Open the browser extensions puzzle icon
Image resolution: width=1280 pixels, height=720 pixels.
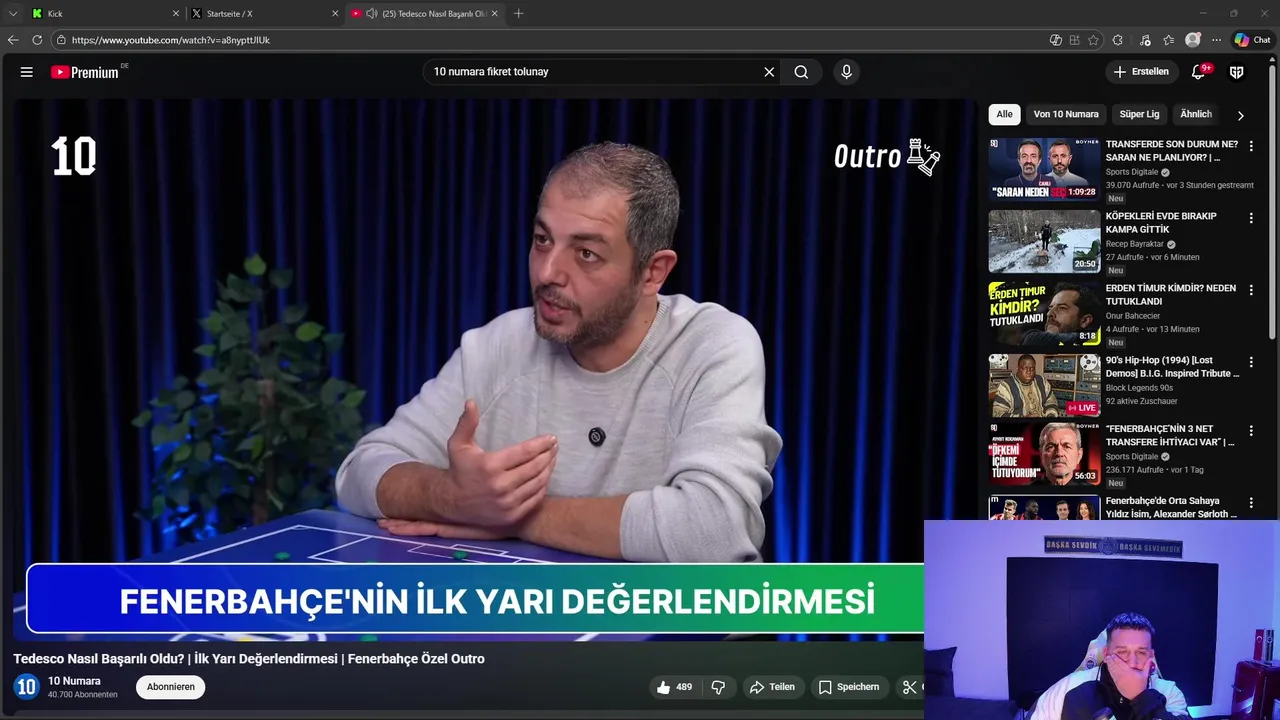(1118, 40)
